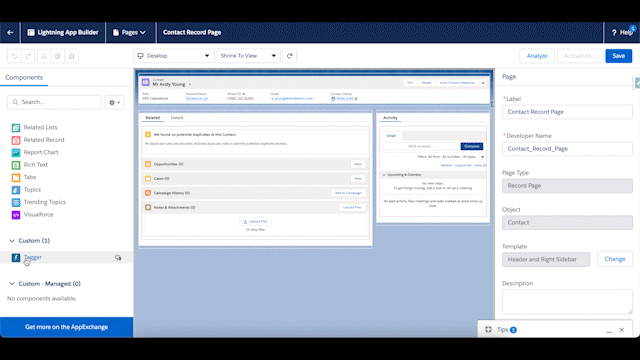Collapse the Upcoming & Overdue section
The width and height of the screenshot is (640, 360).
[x=384, y=175]
